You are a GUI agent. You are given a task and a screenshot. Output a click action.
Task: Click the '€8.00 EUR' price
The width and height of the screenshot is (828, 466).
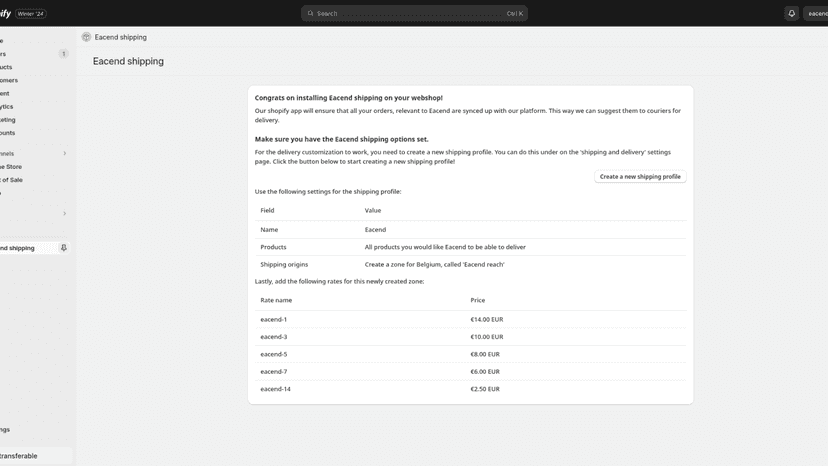485,355
